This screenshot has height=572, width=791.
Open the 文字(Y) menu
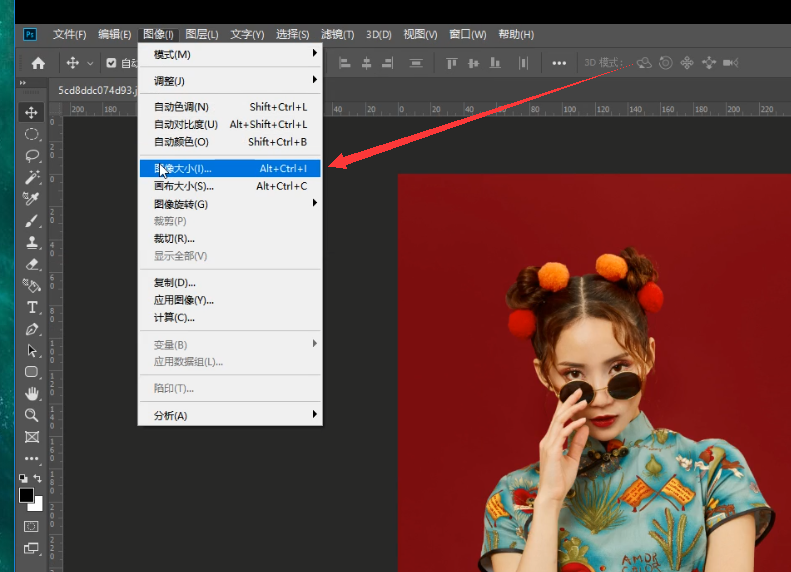pyautogui.click(x=247, y=34)
